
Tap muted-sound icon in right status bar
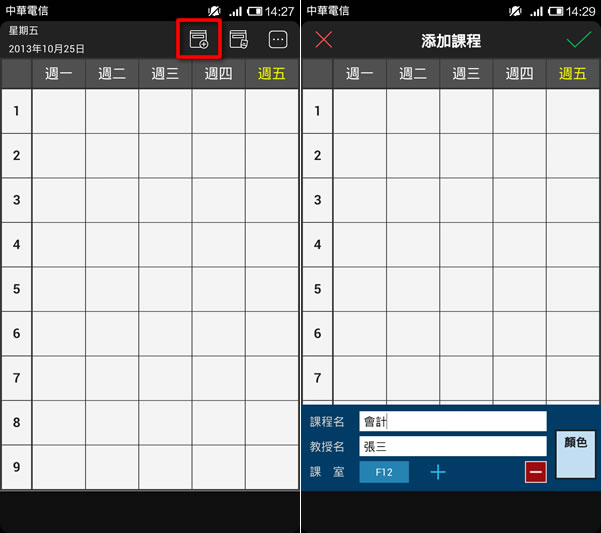pyautogui.click(x=515, y=11)
